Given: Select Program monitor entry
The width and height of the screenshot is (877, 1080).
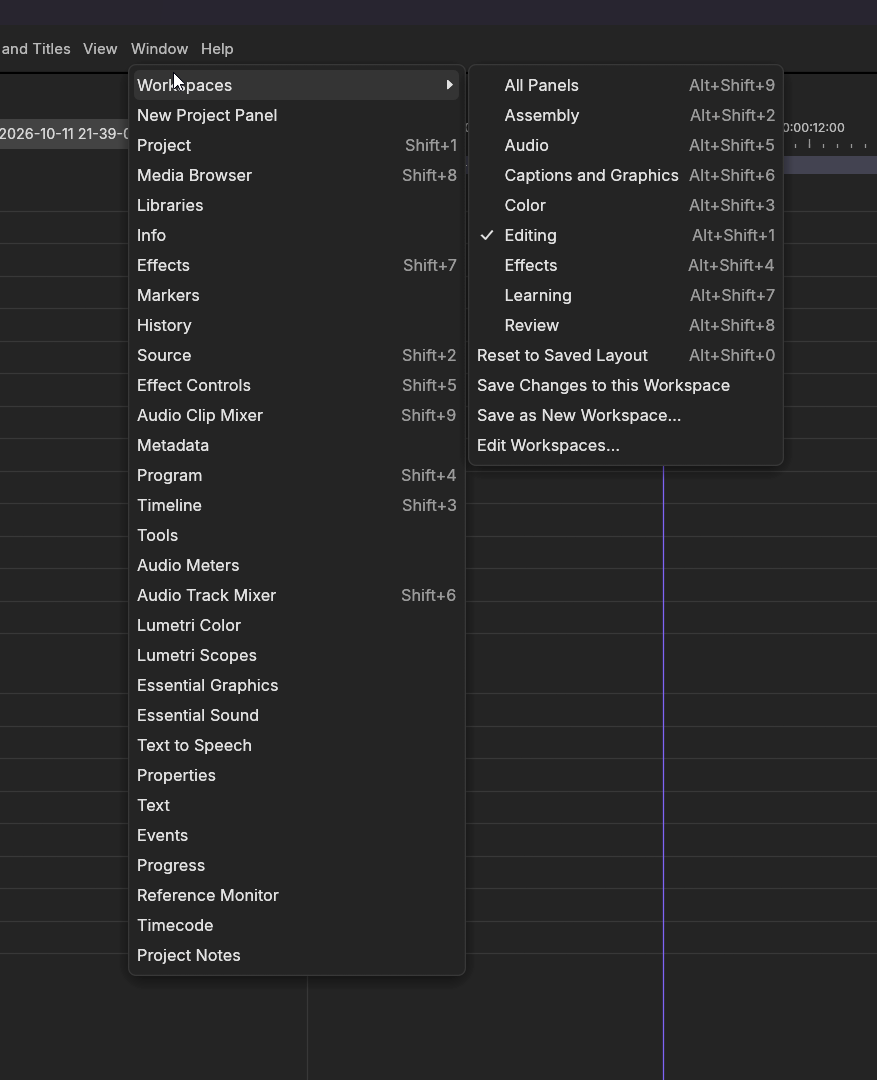Looking at the screenshot, I should [296, 475].
